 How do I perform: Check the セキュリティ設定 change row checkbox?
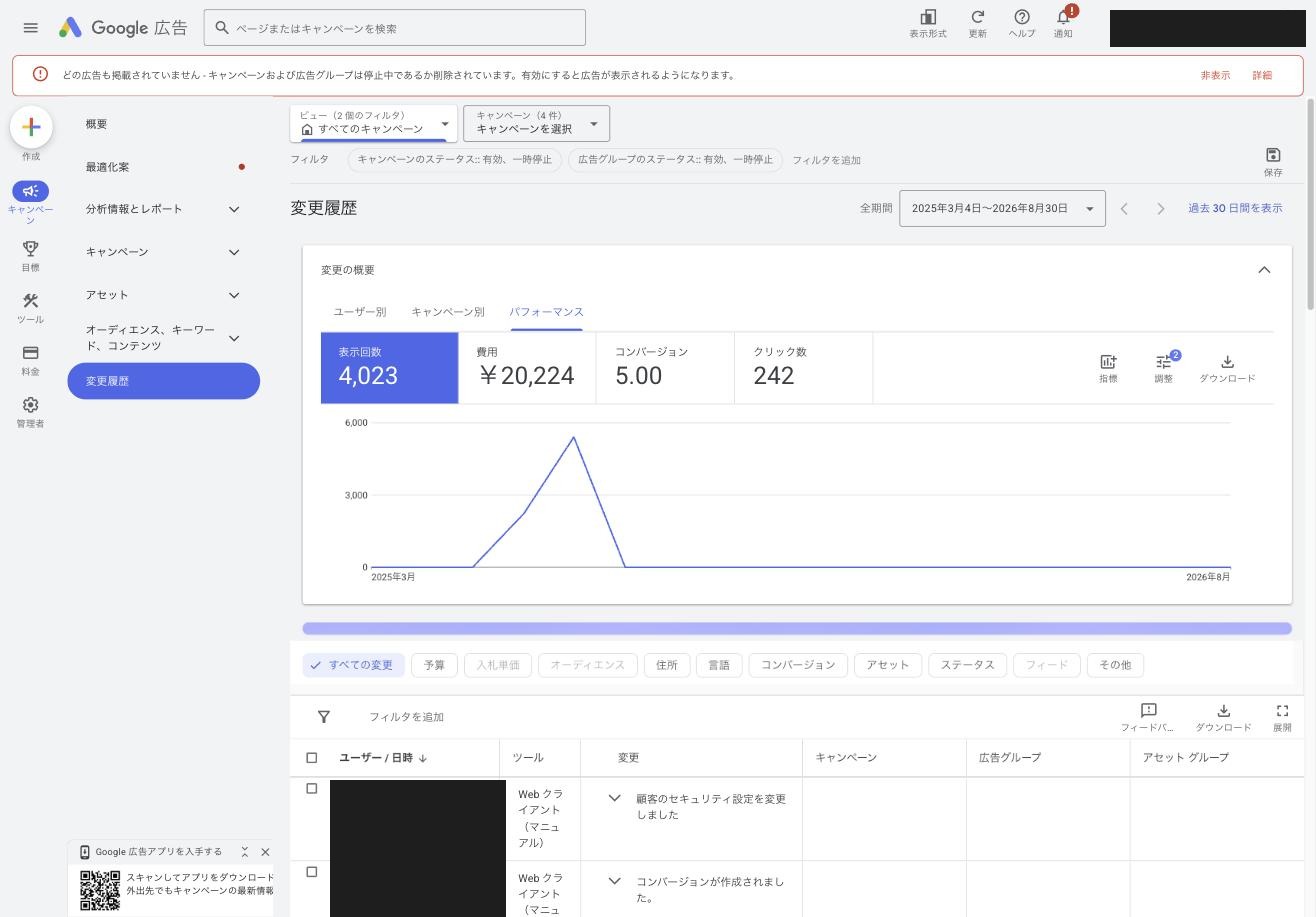(x=312, y=789)
